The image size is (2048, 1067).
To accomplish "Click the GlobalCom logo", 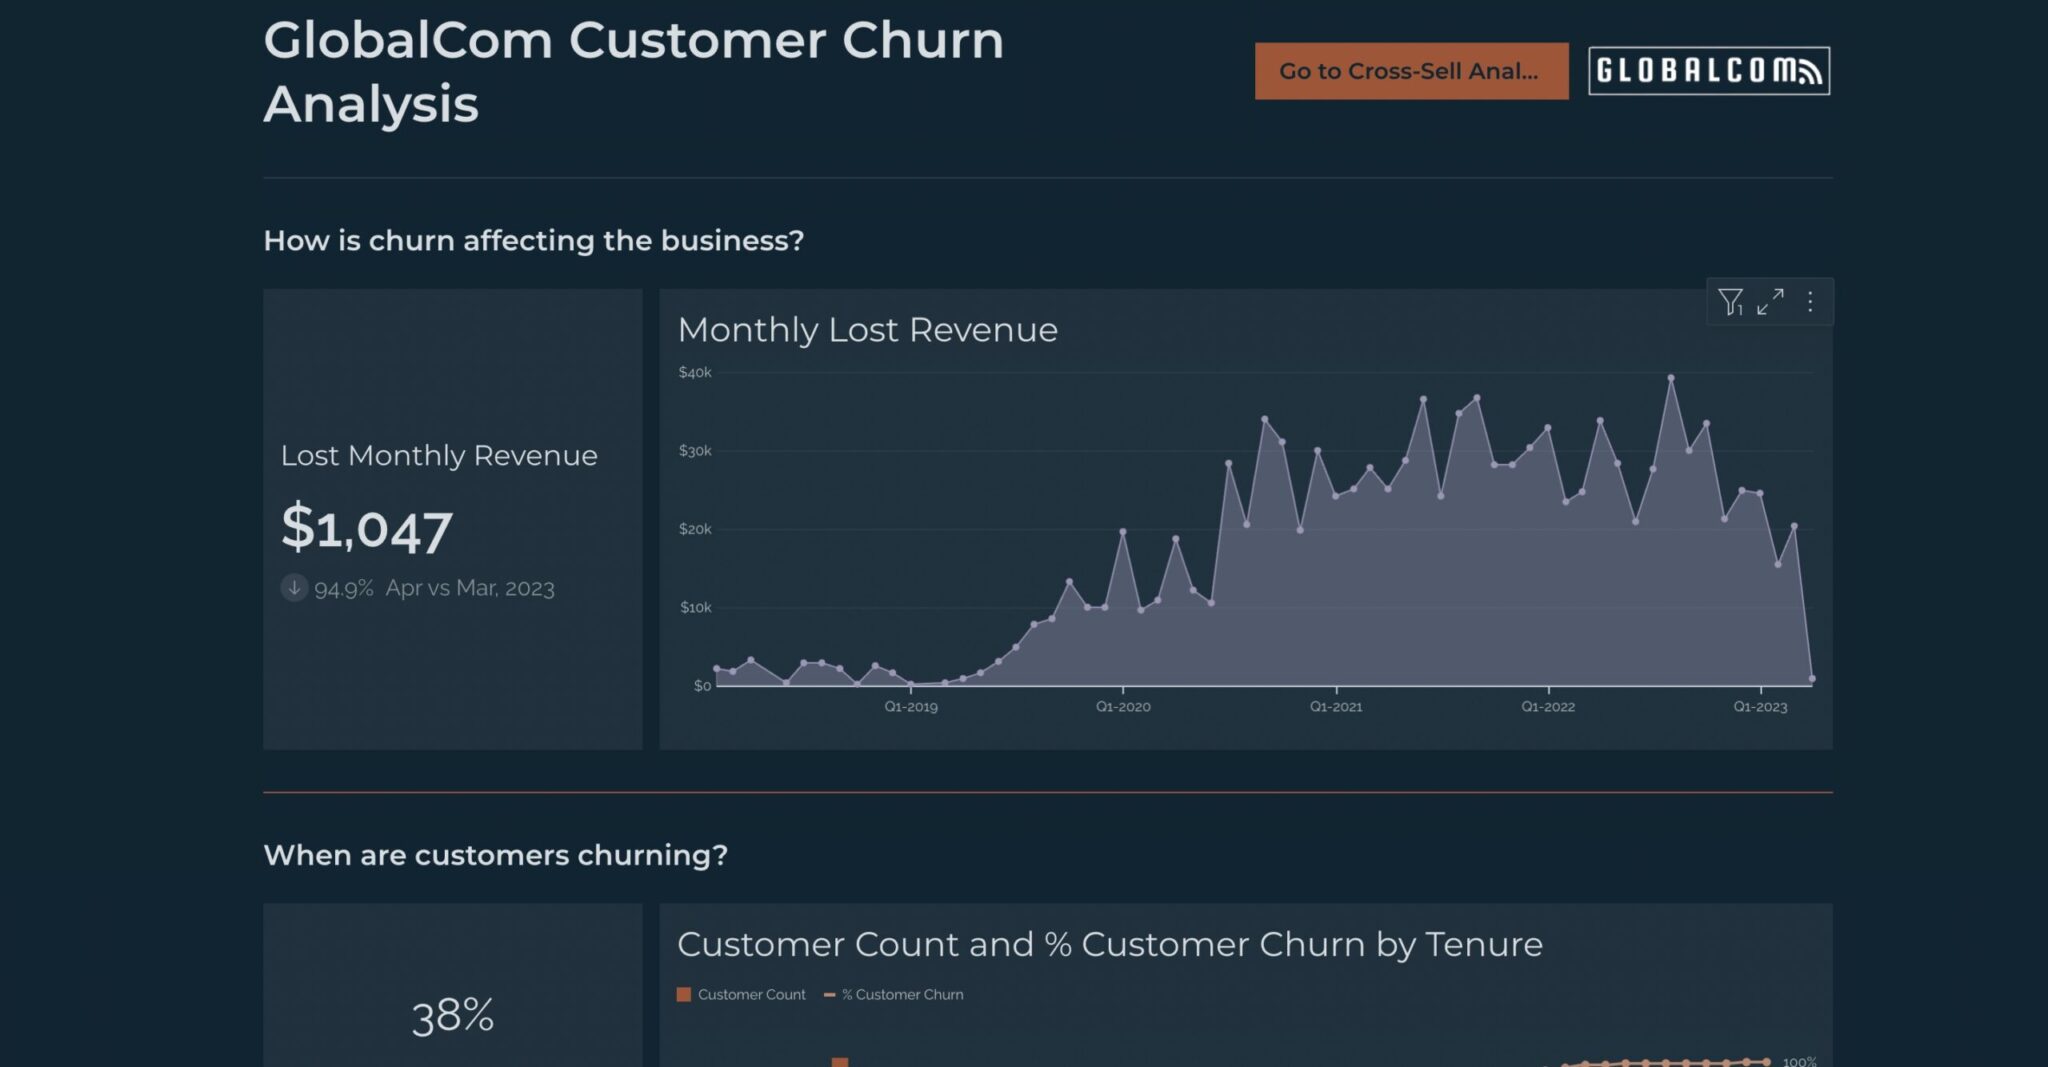I will pyautogui.click(x=1709, y=71).
